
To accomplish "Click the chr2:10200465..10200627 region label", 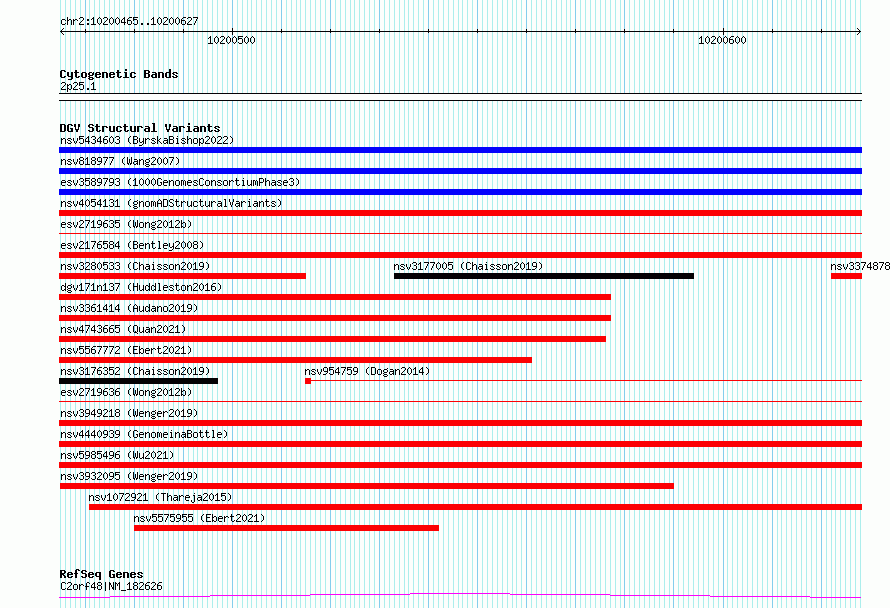I will [129, 22].
